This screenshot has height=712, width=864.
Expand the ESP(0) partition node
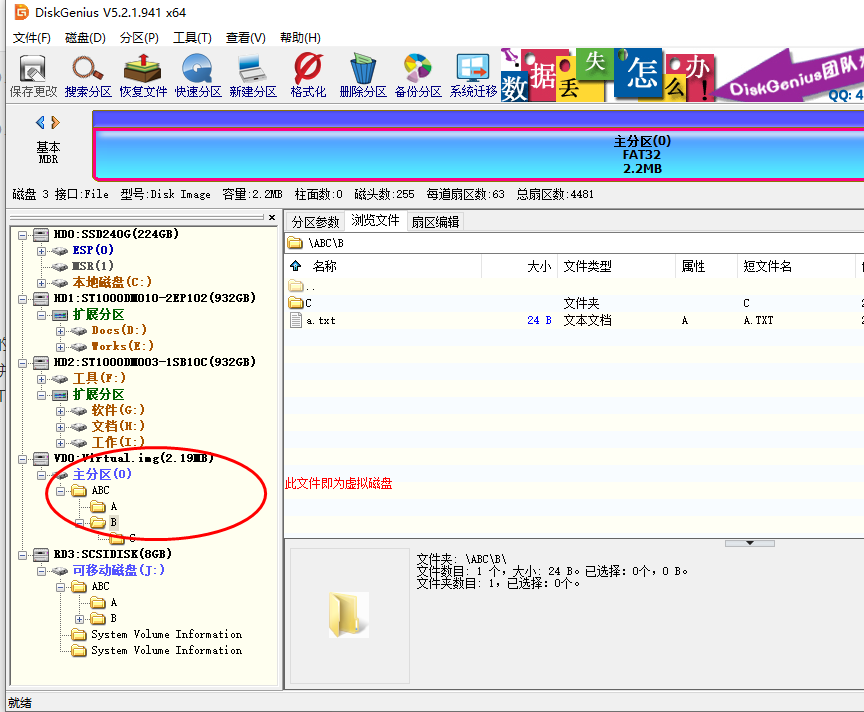(41, 251)
